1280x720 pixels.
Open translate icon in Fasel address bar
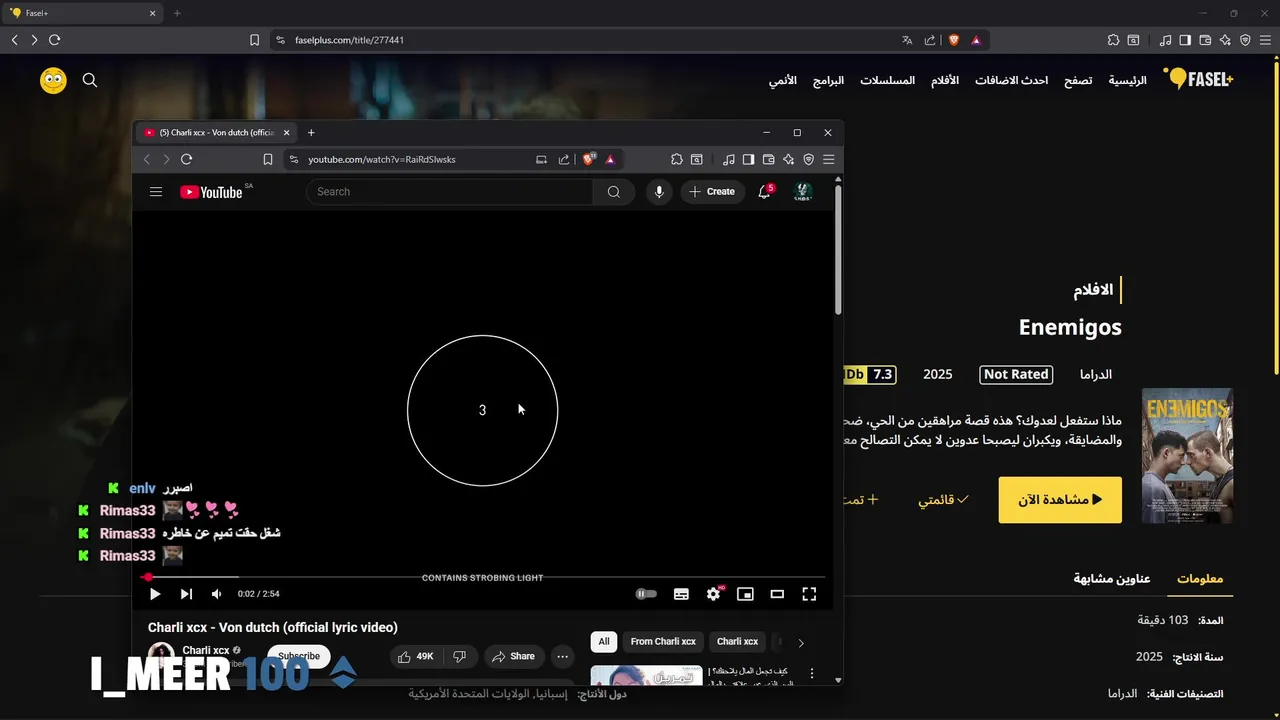pyautogui.click(x=907, y=40)
